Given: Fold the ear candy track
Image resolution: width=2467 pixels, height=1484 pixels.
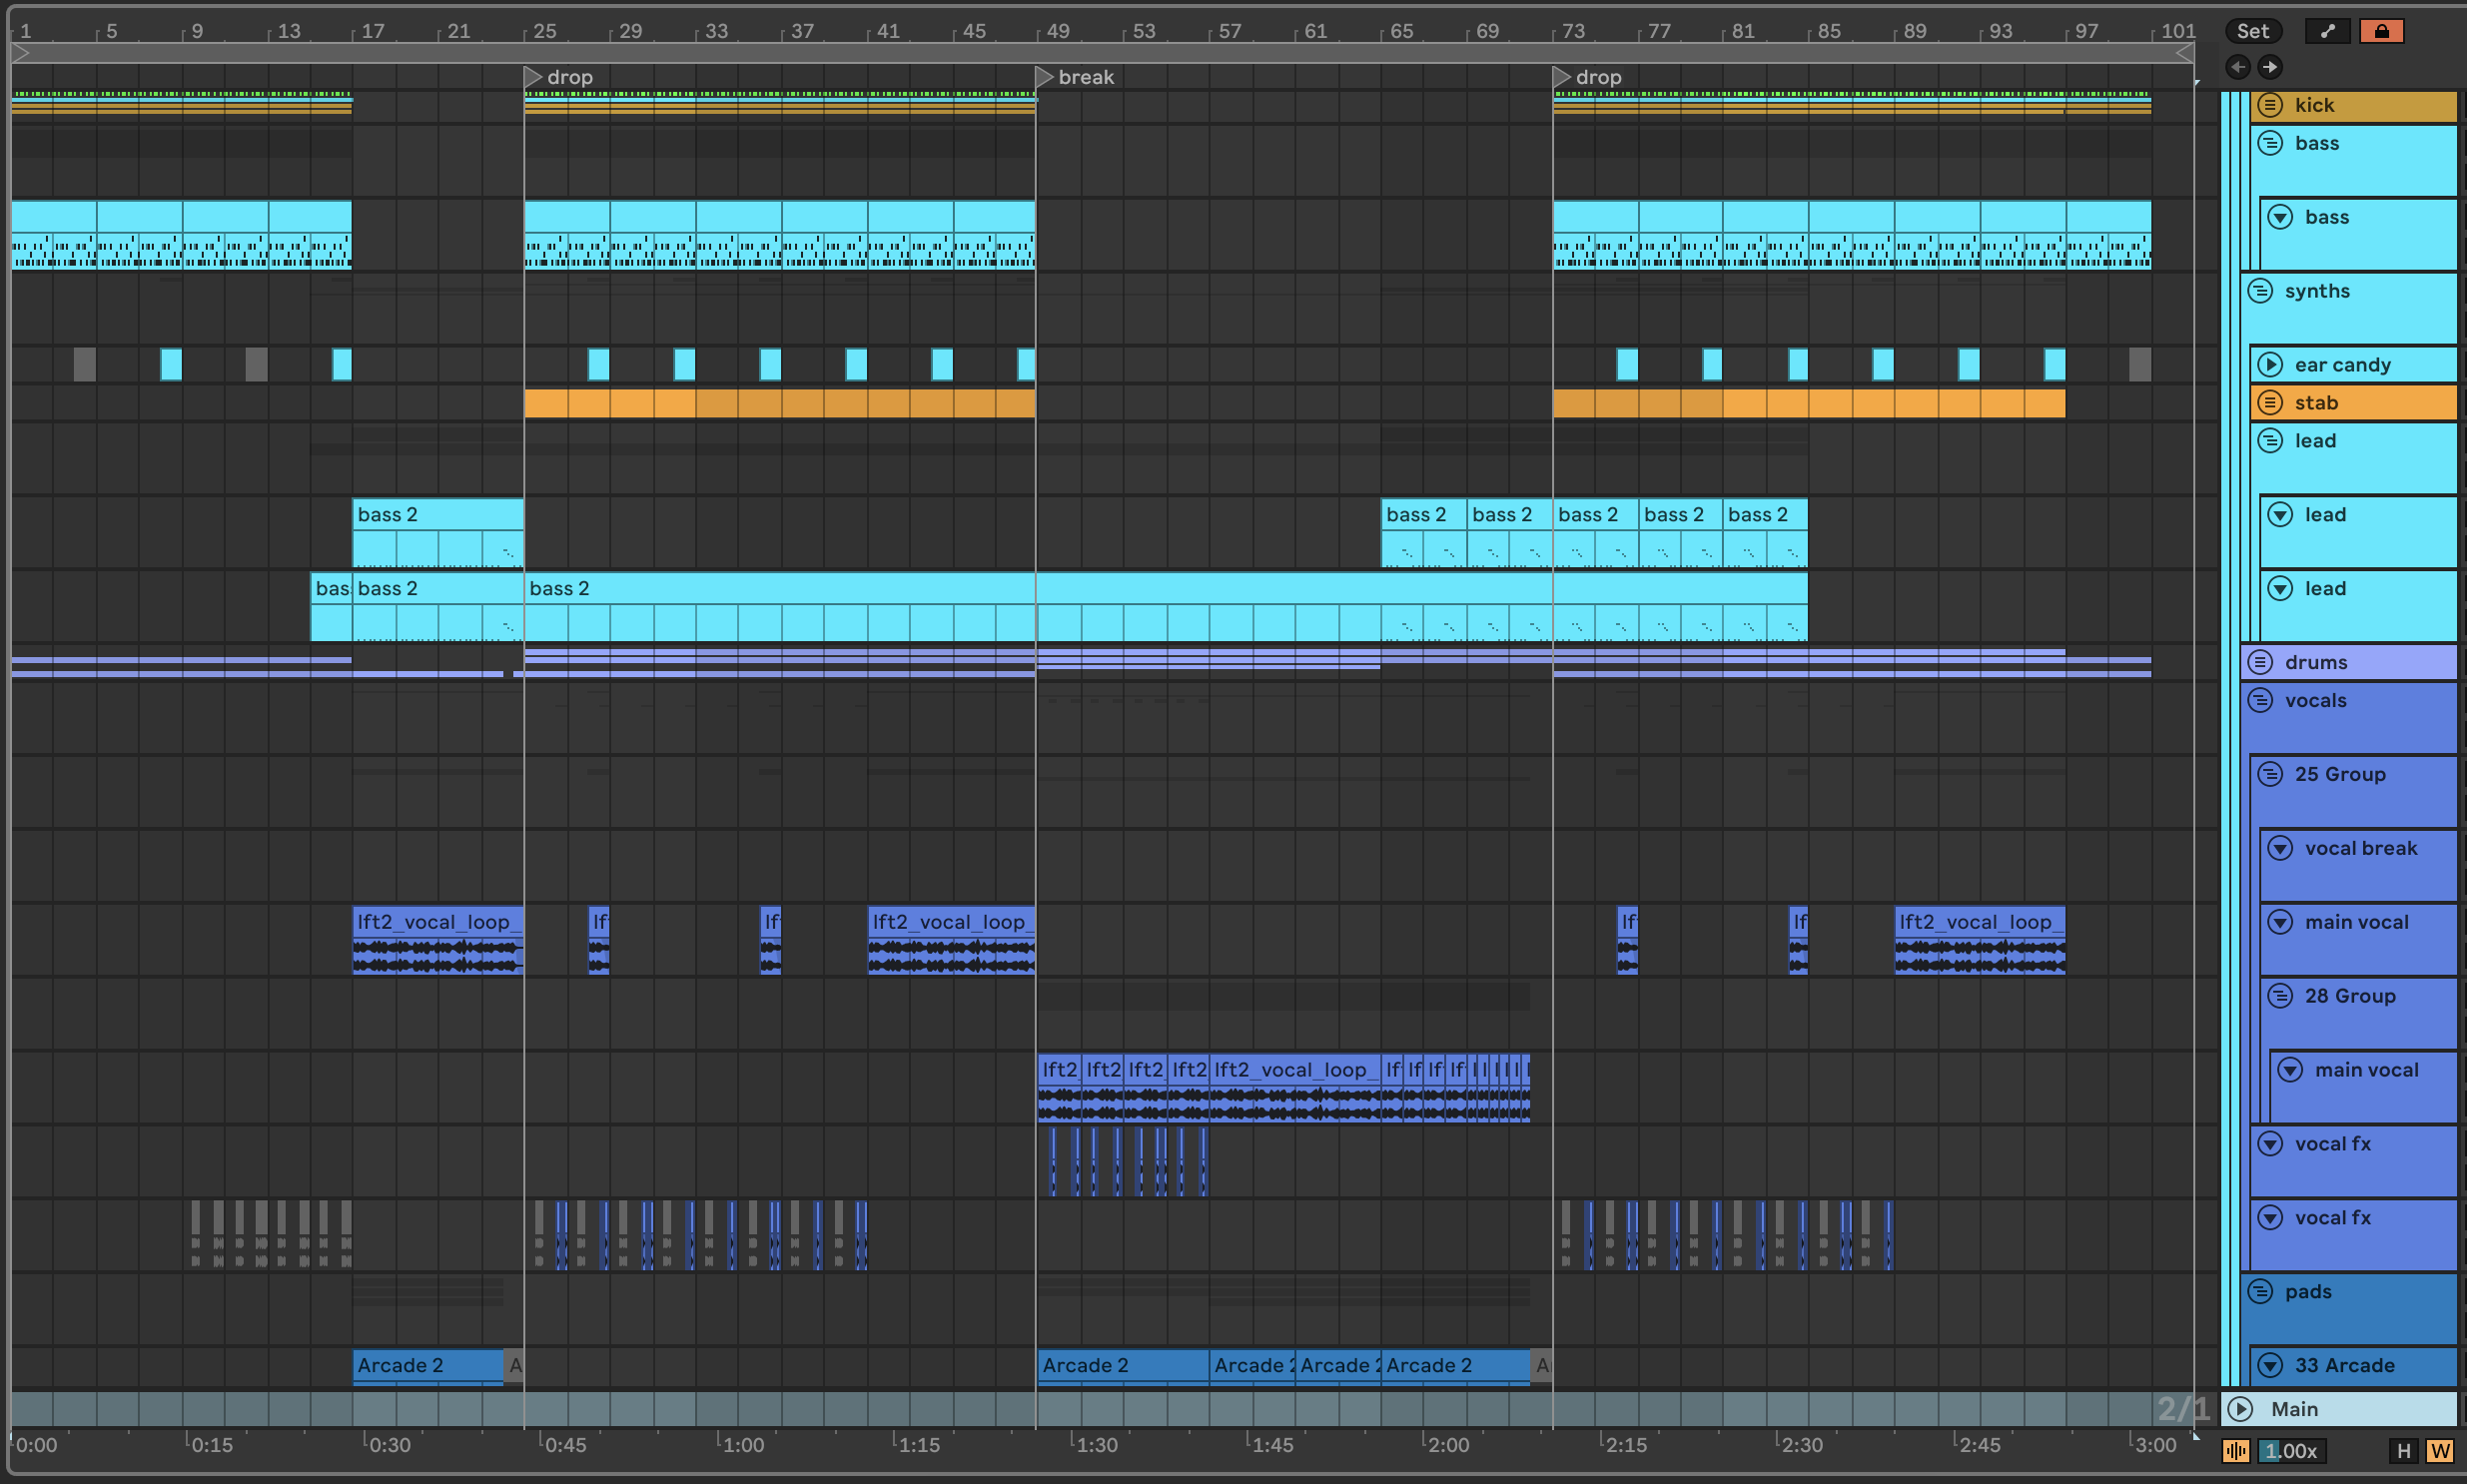Looking at the screenshot, I should pyautogui.click(x=2270, y=365).
